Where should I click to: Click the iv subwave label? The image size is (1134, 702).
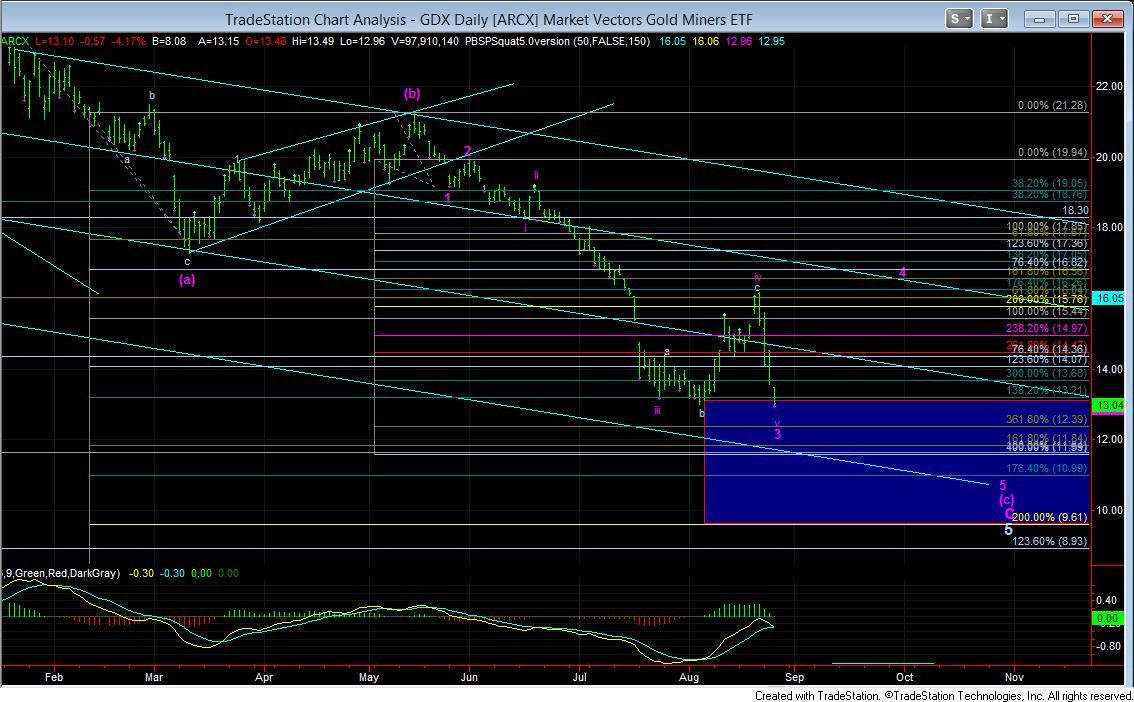click(x=757, y=277)
